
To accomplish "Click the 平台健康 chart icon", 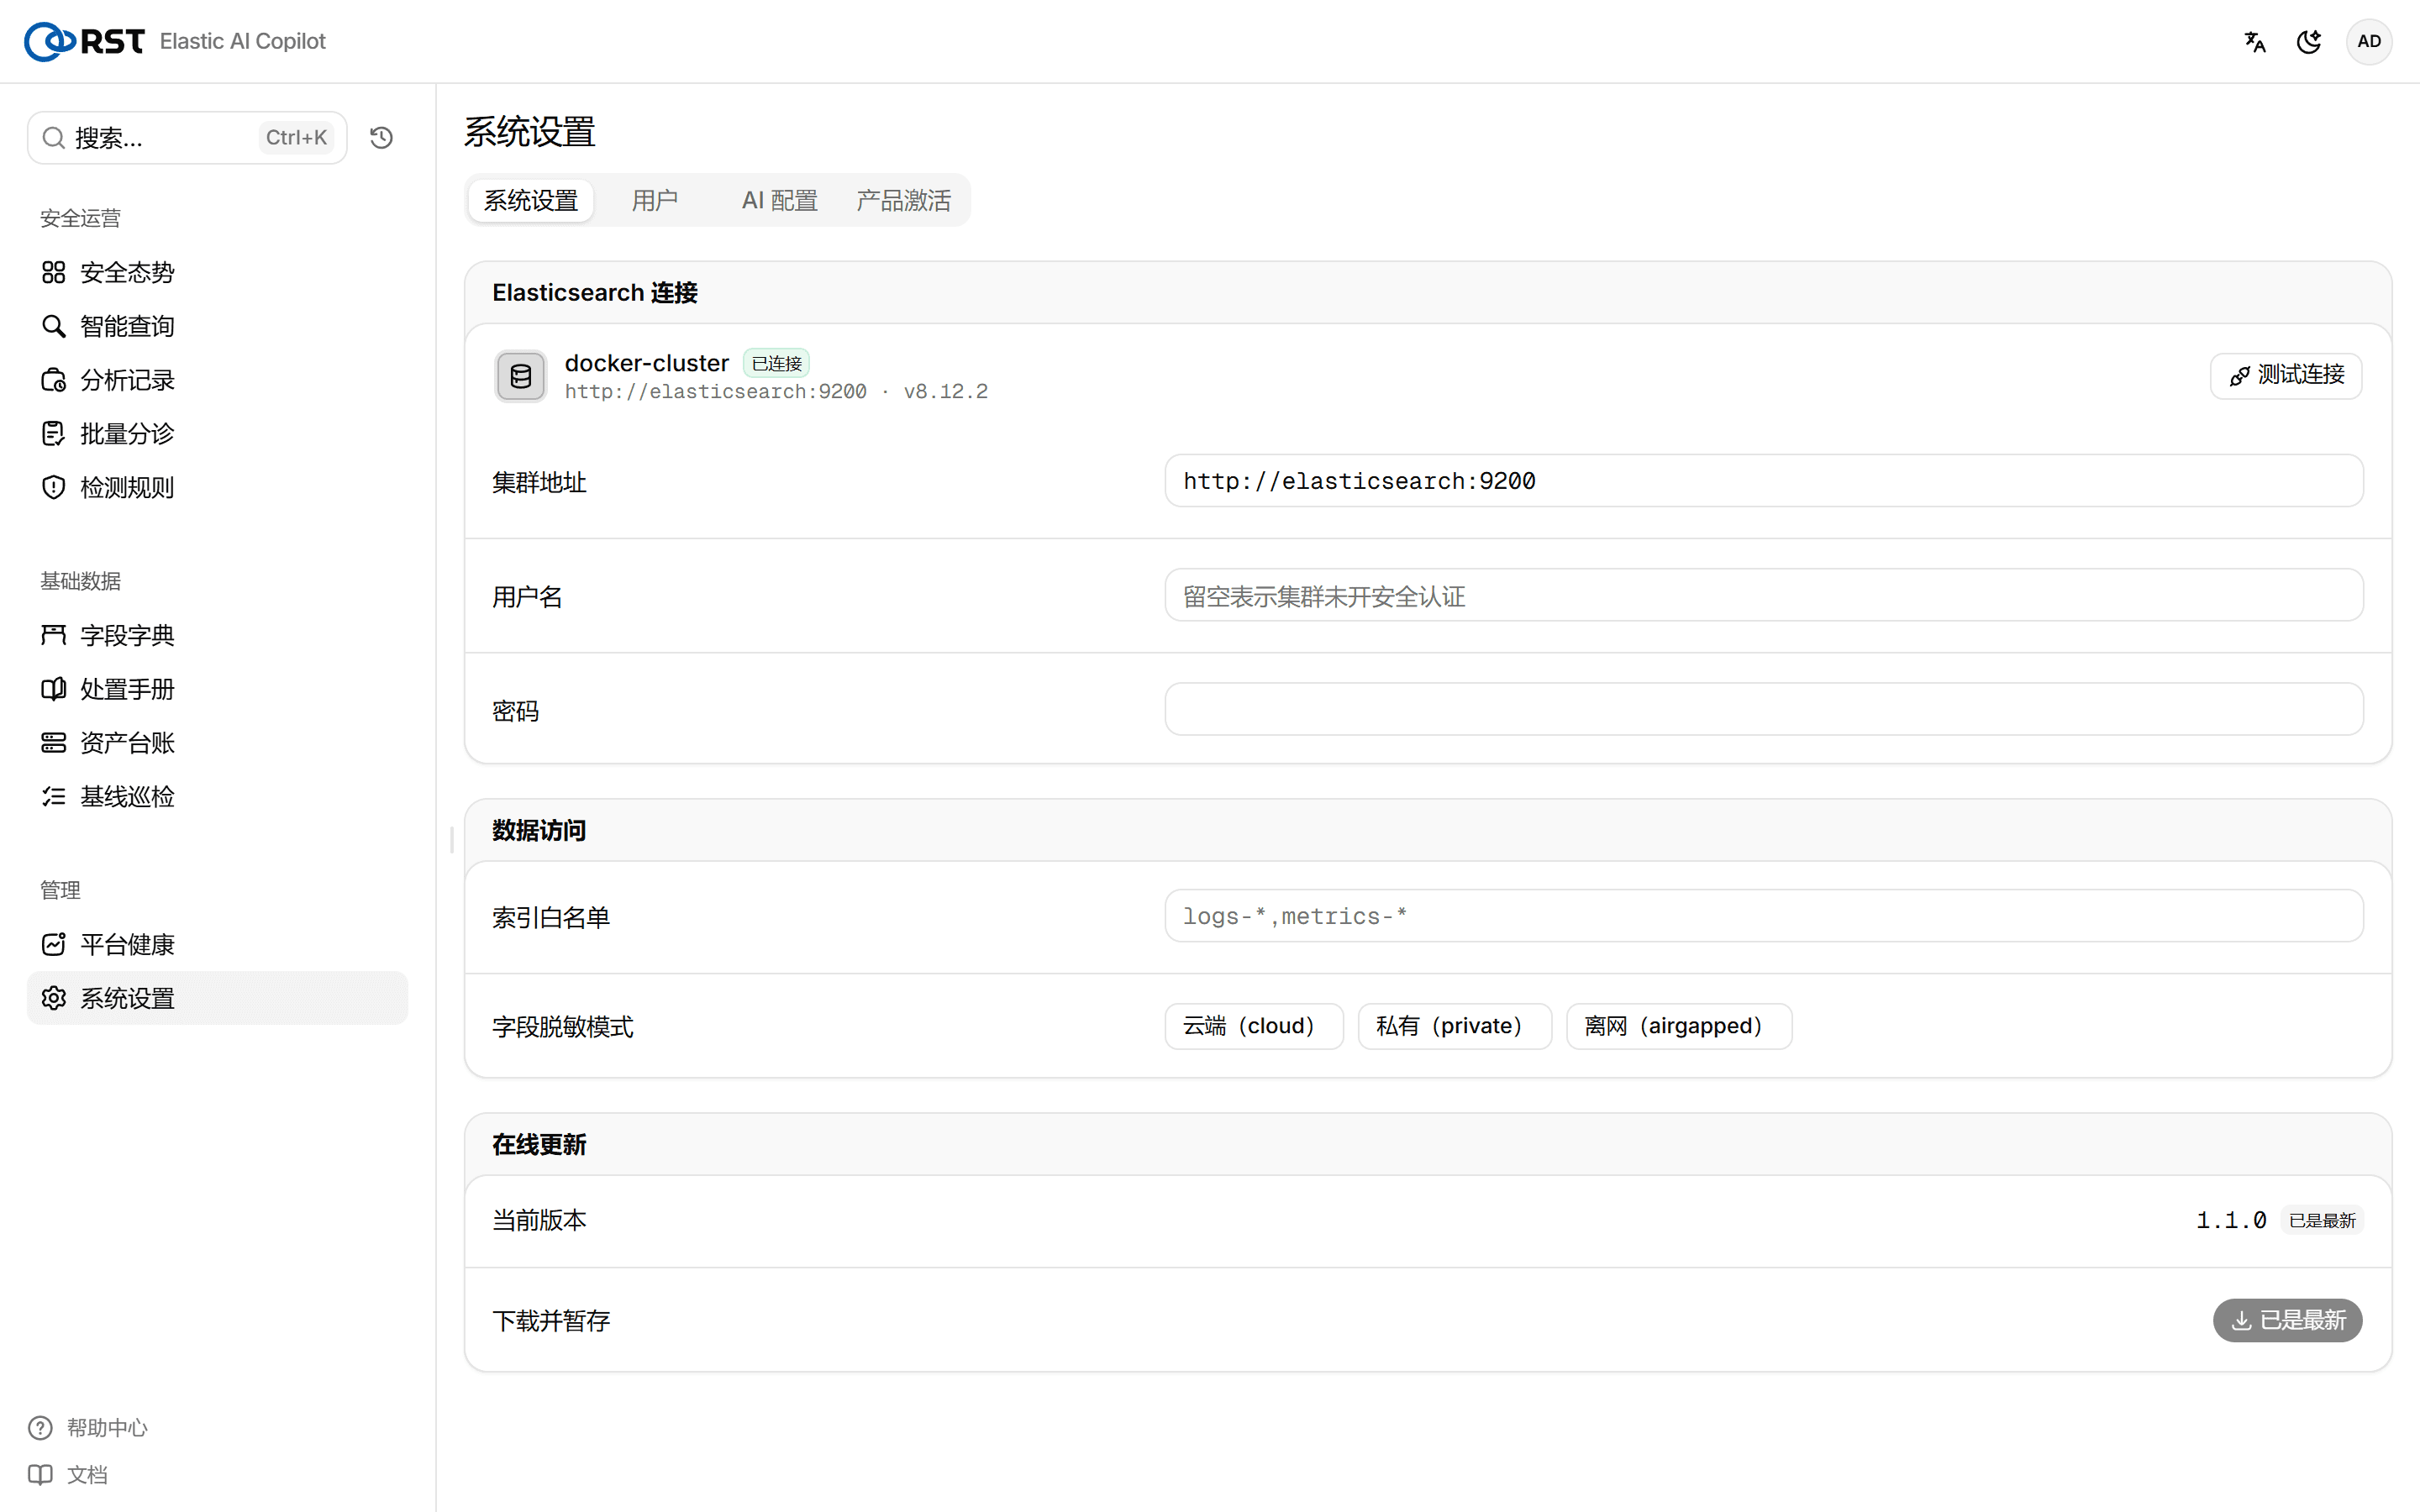I will point(54,944).
